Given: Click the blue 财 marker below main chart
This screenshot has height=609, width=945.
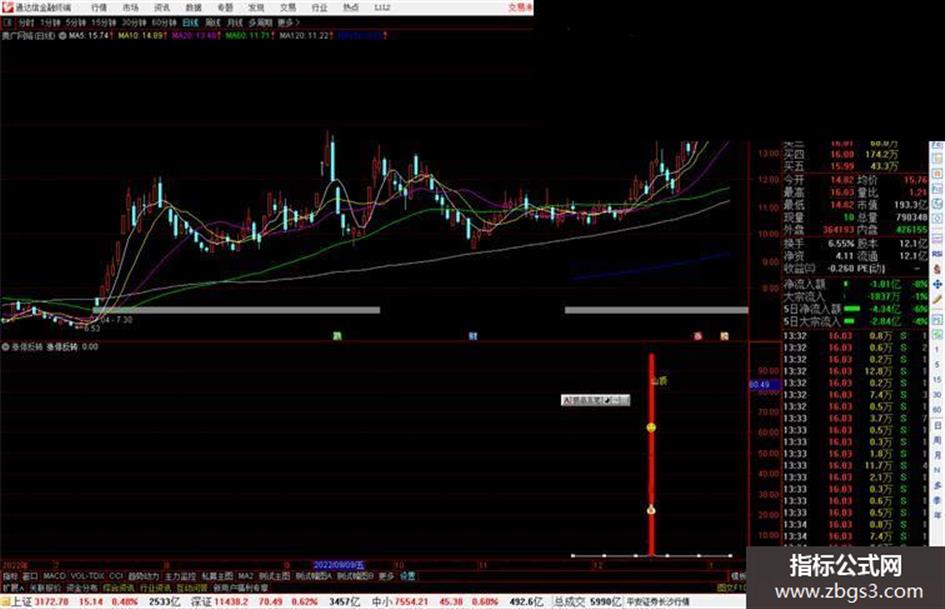Looking at the screenshot, I should coord(473,336).
